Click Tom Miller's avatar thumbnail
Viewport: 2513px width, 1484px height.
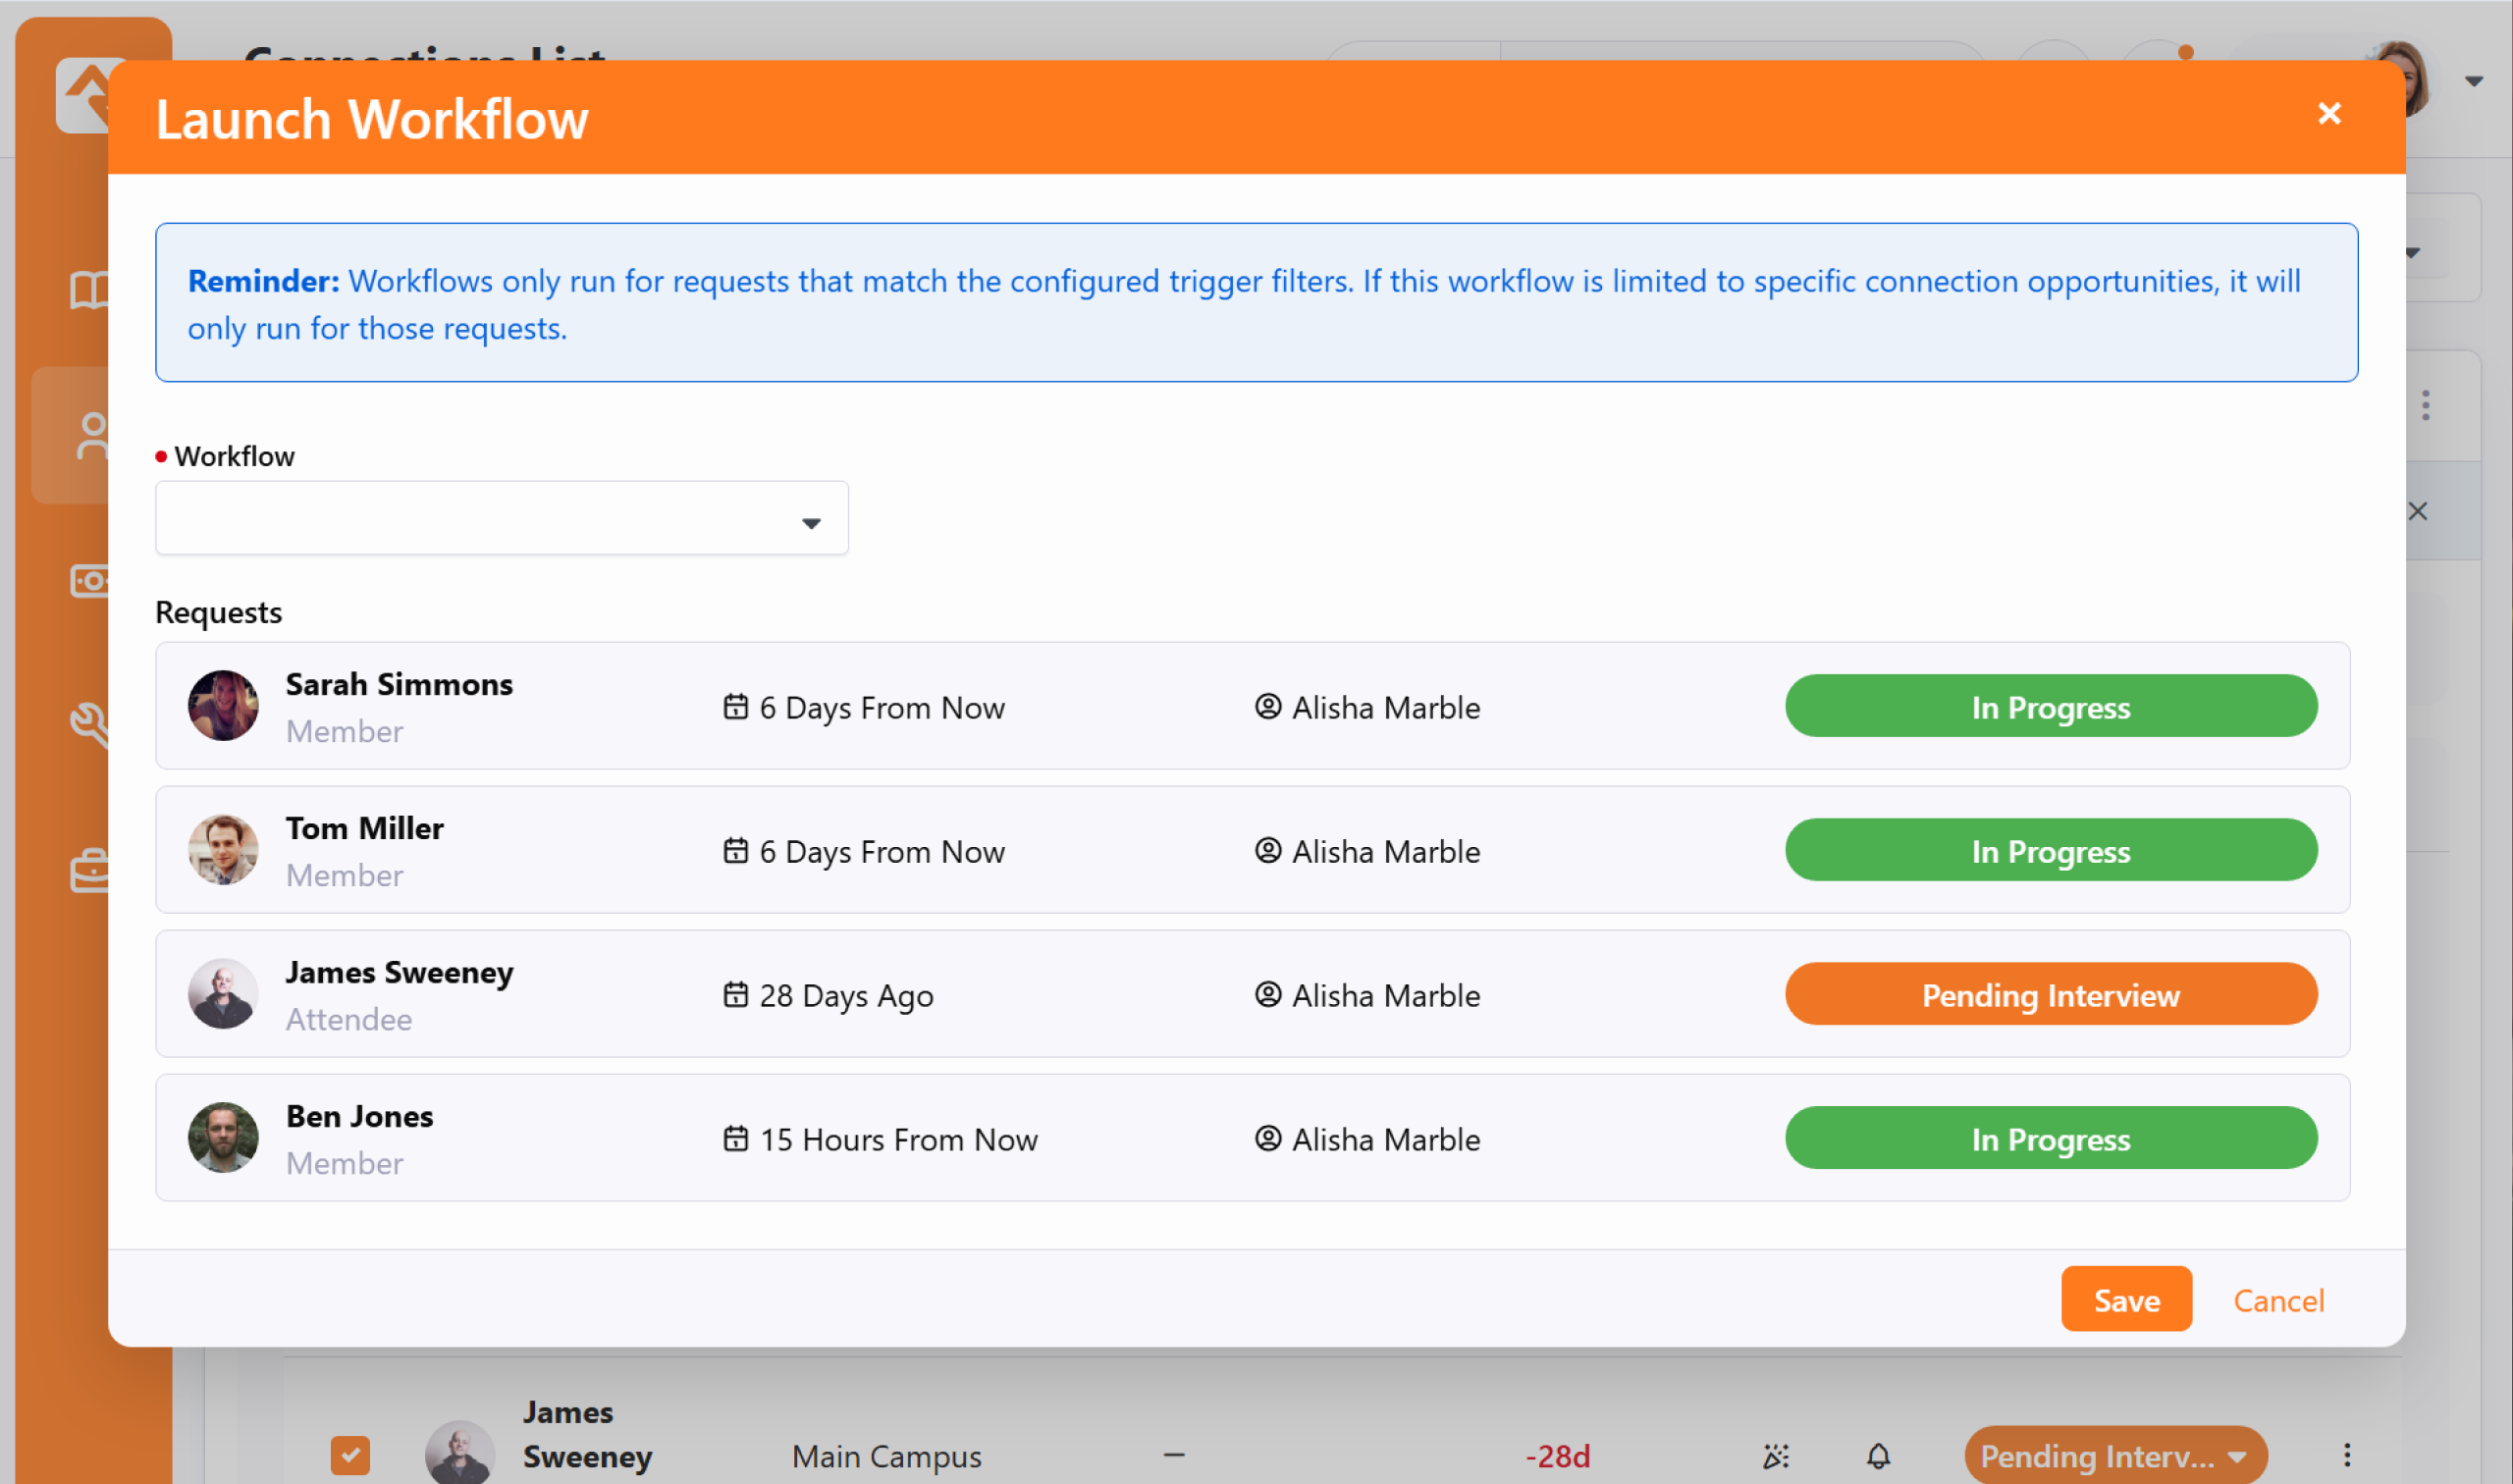point(223,850)
